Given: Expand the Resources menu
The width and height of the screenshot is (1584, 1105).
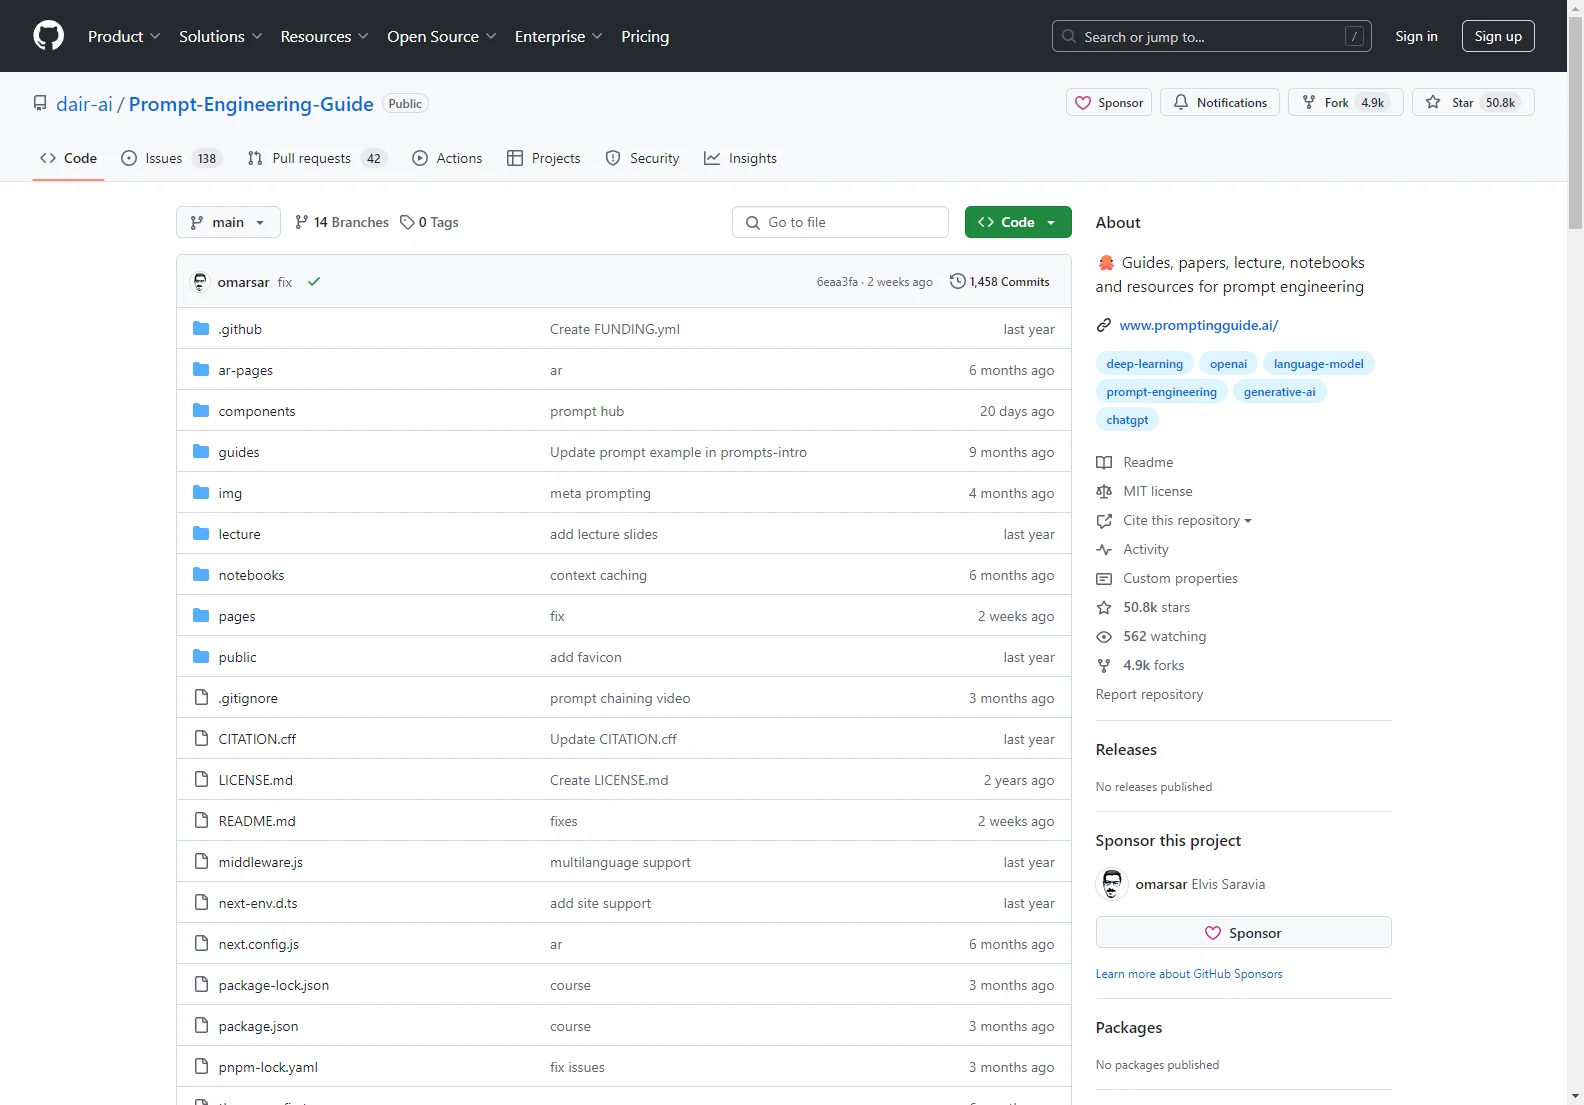Looking at the screenshot, I should point(325,36).
